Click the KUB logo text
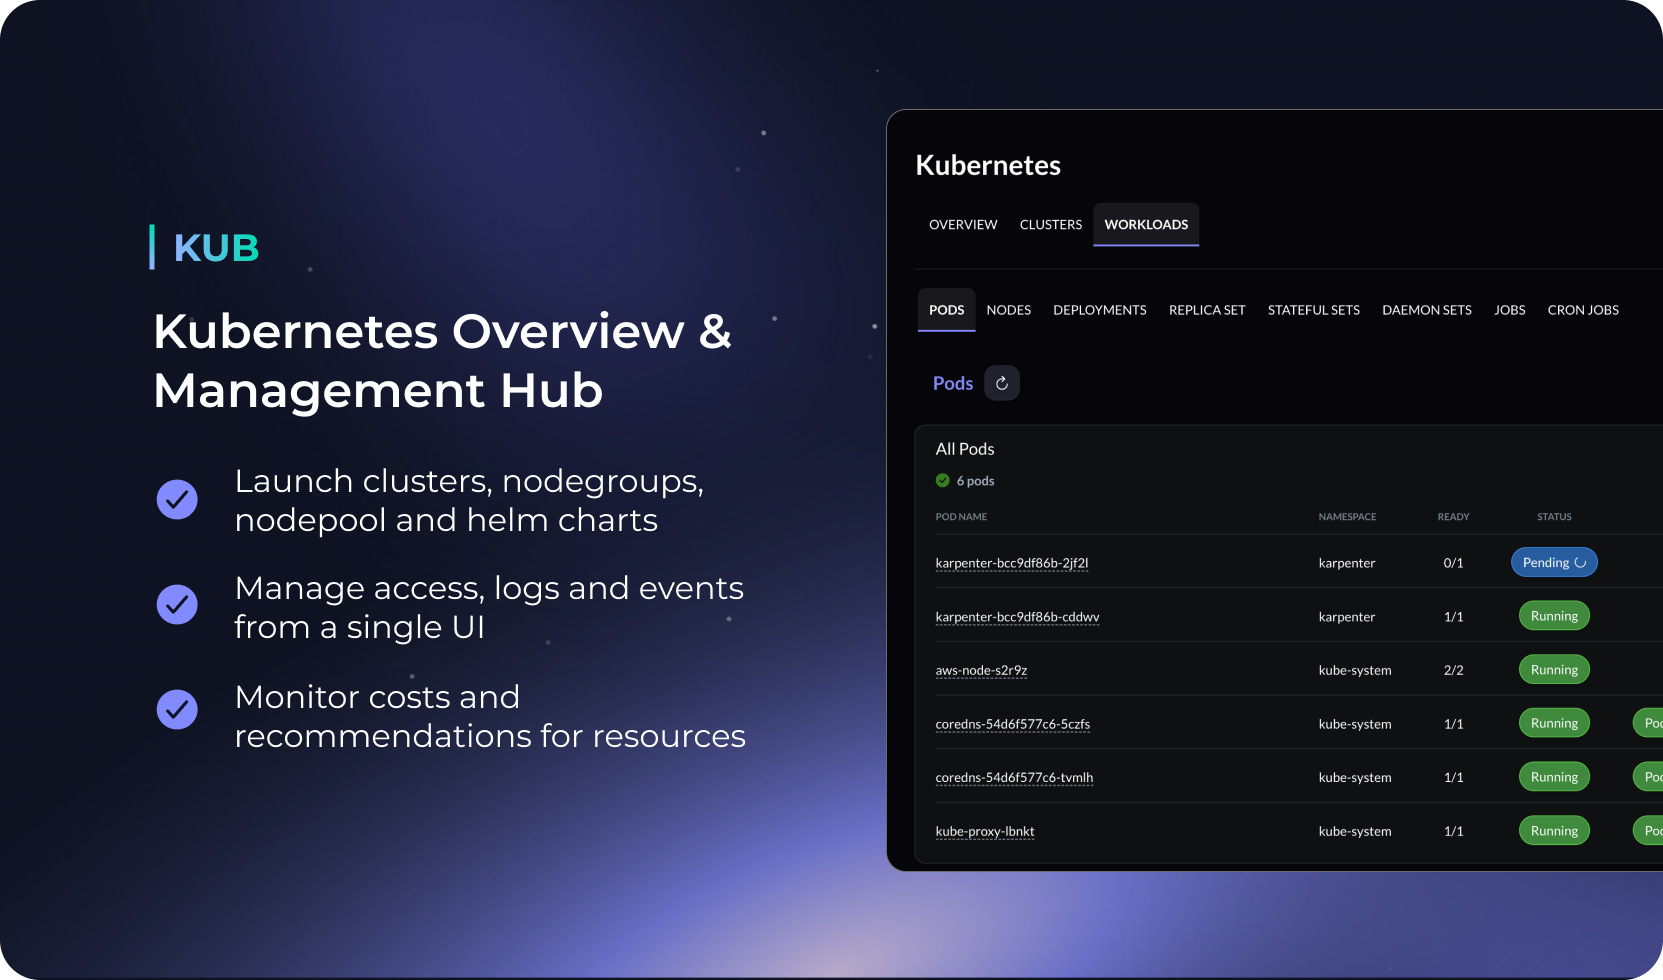Image resolution: width=1663 pixels, height=980 pixels. pos(216,248)
